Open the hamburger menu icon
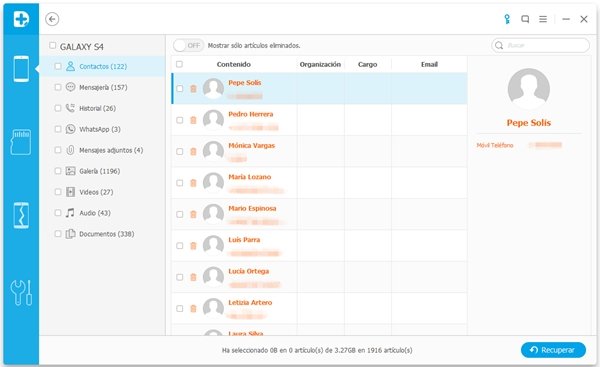Image resolution: width=600 pixels, height=367 pixels. pos(543,19)
